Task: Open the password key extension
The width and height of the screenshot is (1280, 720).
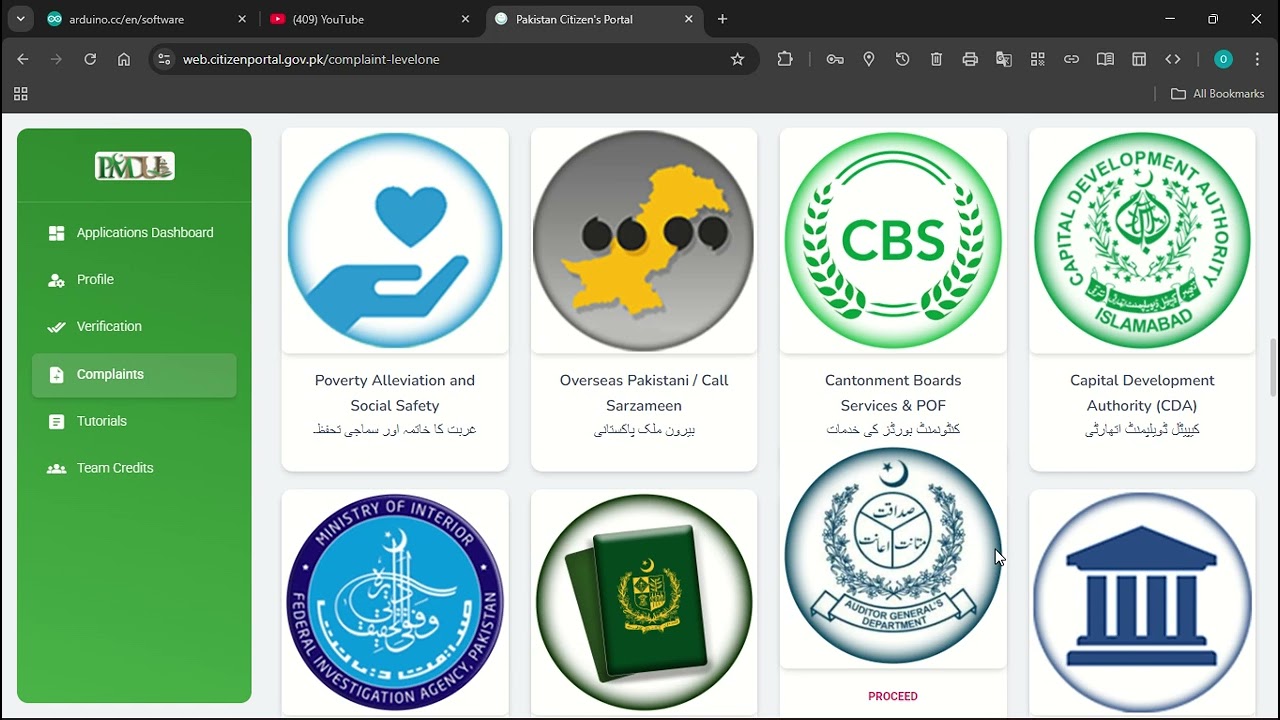Action: (835, 59)
